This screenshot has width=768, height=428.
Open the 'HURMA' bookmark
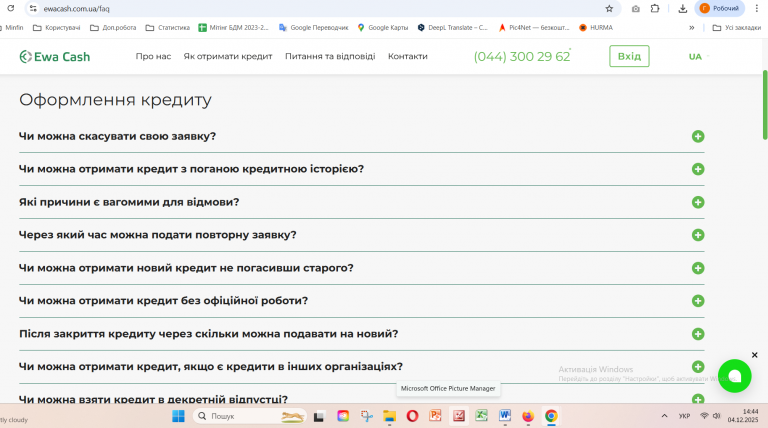pyautogui.click(x=596, y=28)
